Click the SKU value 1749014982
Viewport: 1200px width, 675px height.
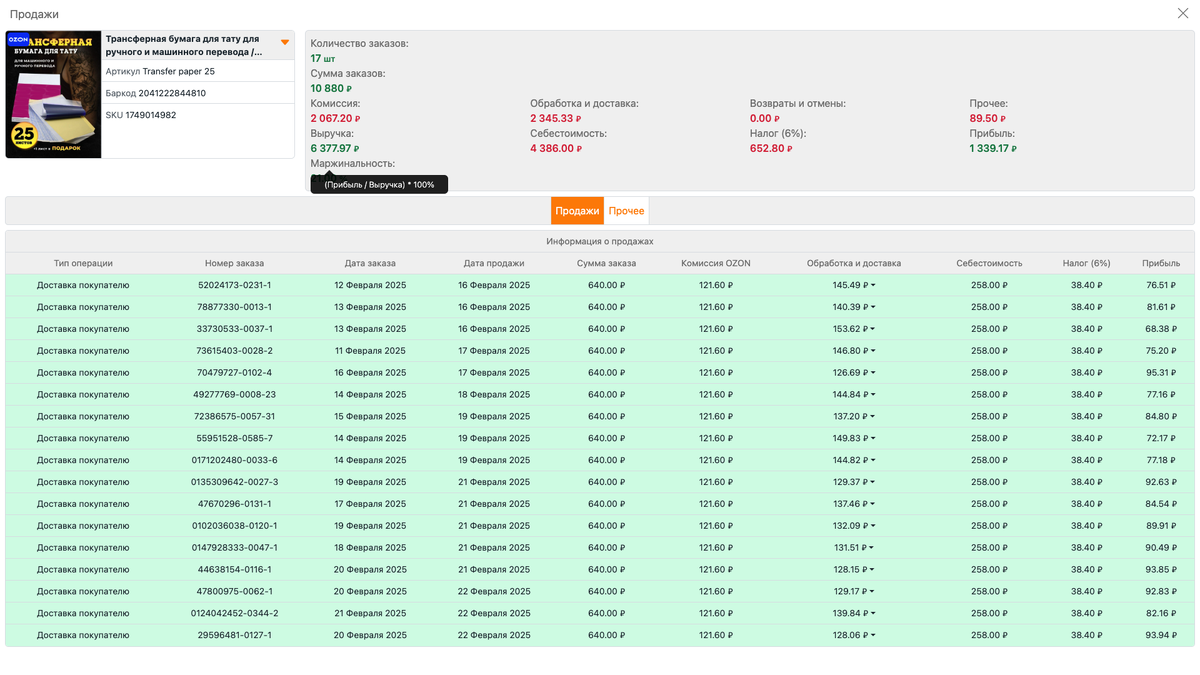pyautogui.click(x=151, y=115)
